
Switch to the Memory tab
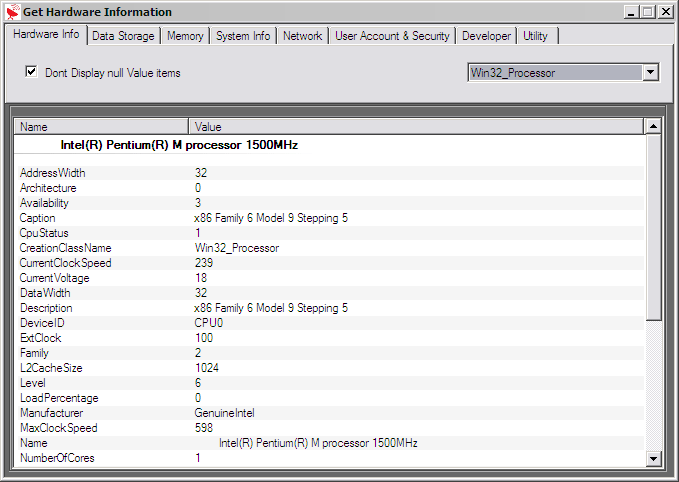(x=185, y=36)
